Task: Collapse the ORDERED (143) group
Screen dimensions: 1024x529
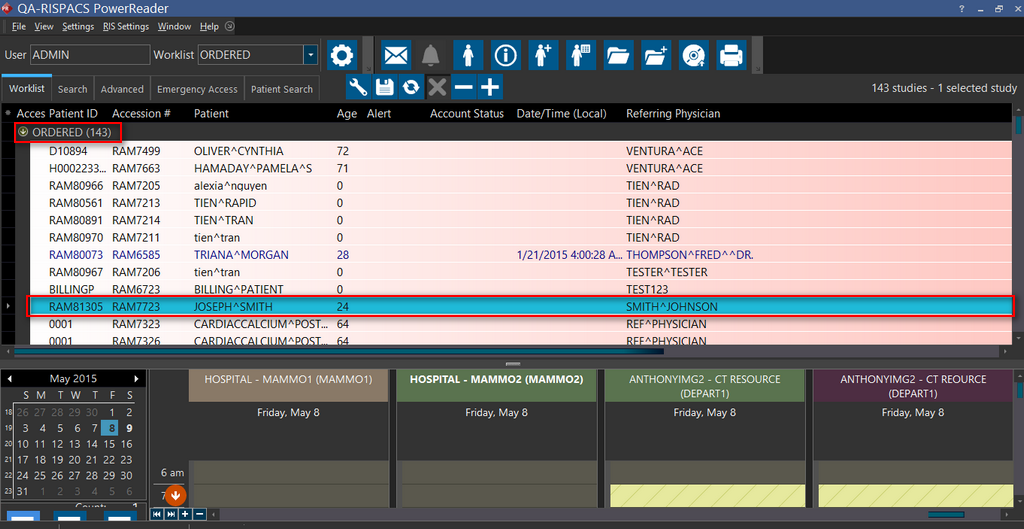Action: (x=22, y=132)
